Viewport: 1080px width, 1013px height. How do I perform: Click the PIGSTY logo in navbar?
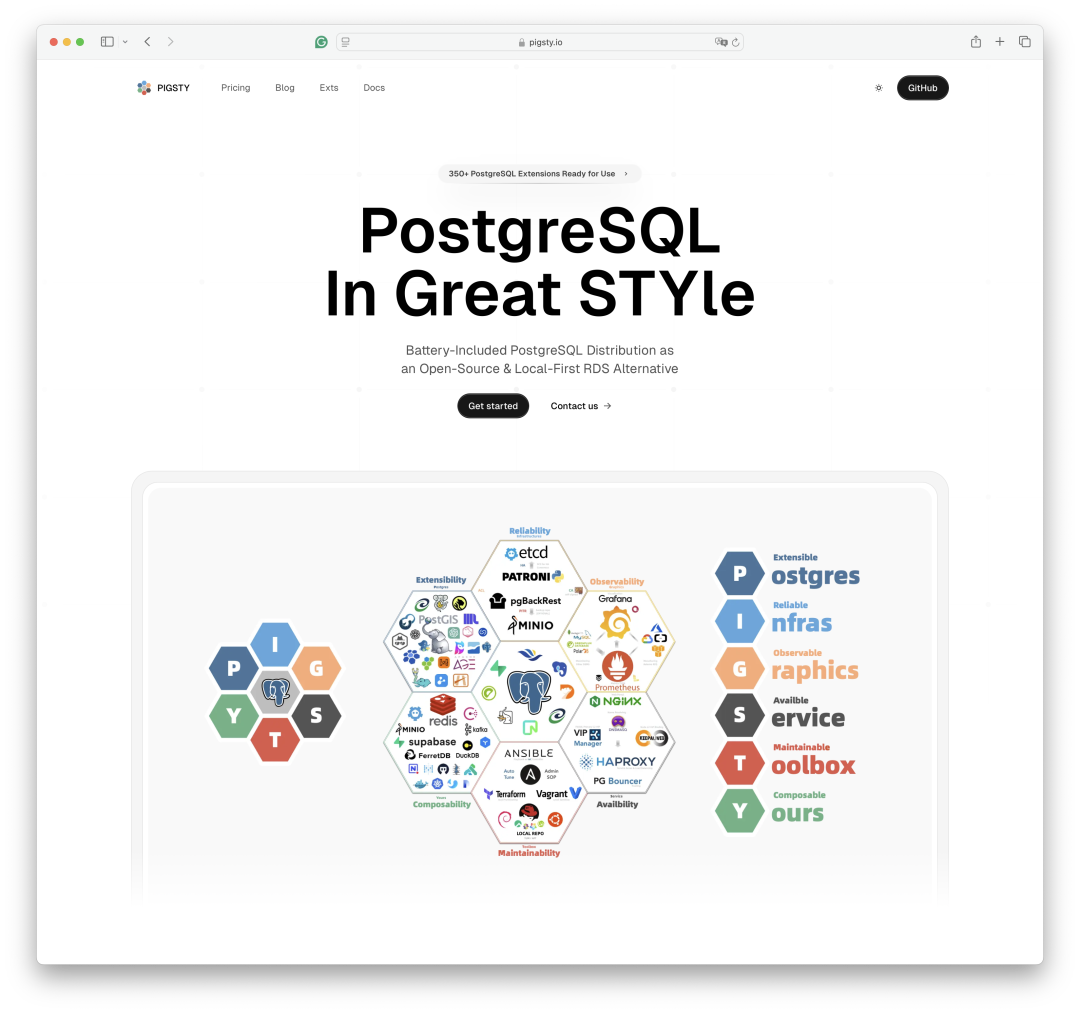[163, 87]
